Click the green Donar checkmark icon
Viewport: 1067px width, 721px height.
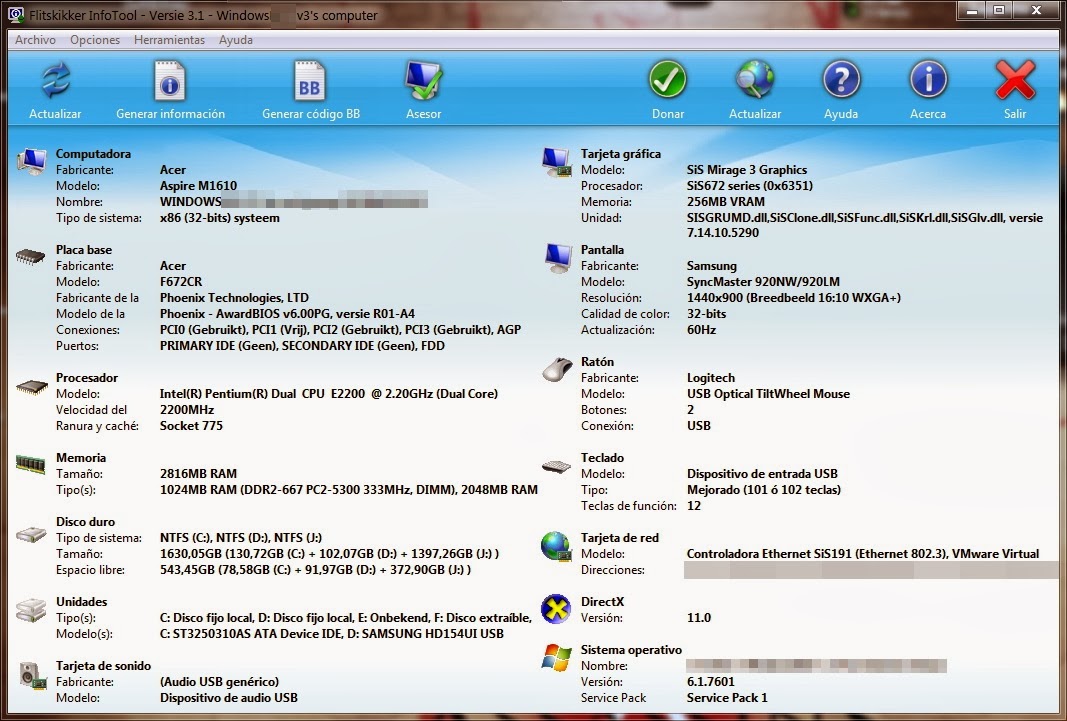point(667,78)
